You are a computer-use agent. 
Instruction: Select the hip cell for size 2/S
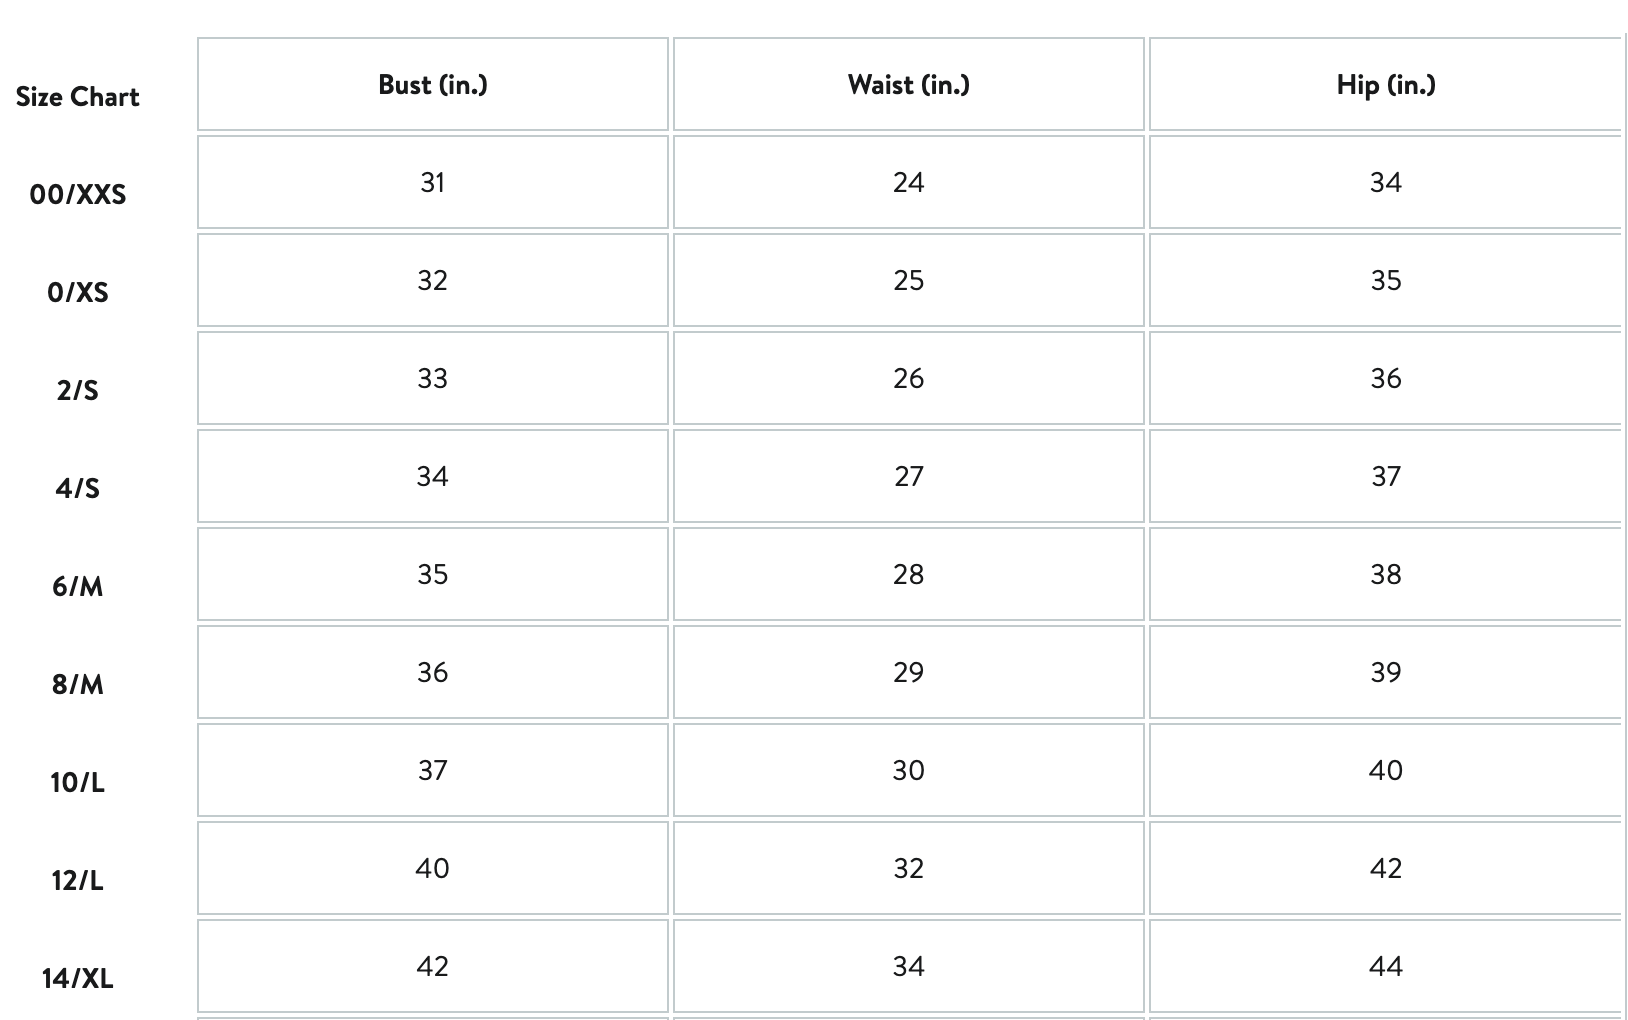(1385, 378)
